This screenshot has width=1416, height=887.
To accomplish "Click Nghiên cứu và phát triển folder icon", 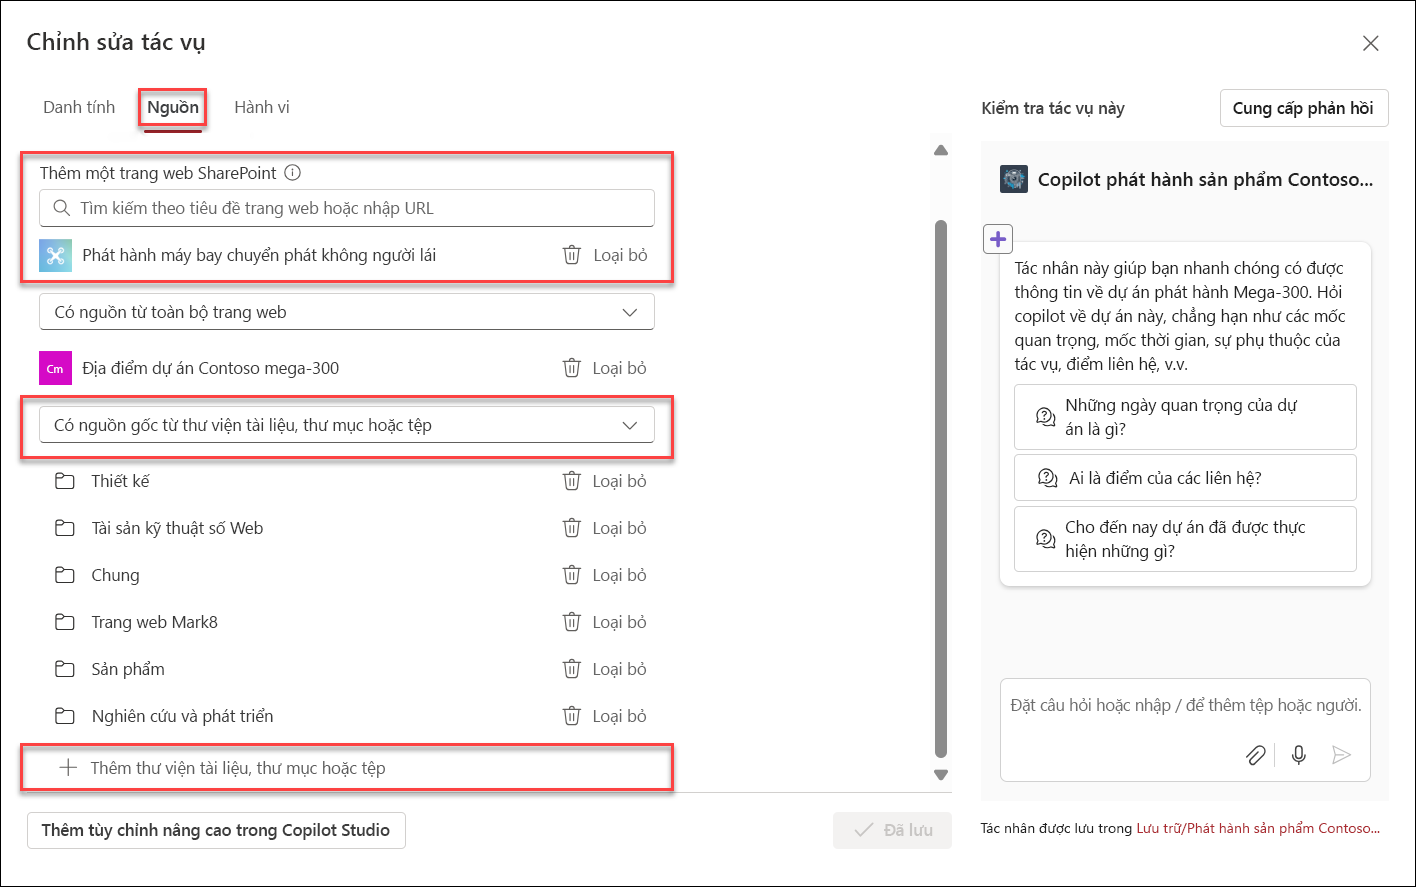I will pos(65,716).
